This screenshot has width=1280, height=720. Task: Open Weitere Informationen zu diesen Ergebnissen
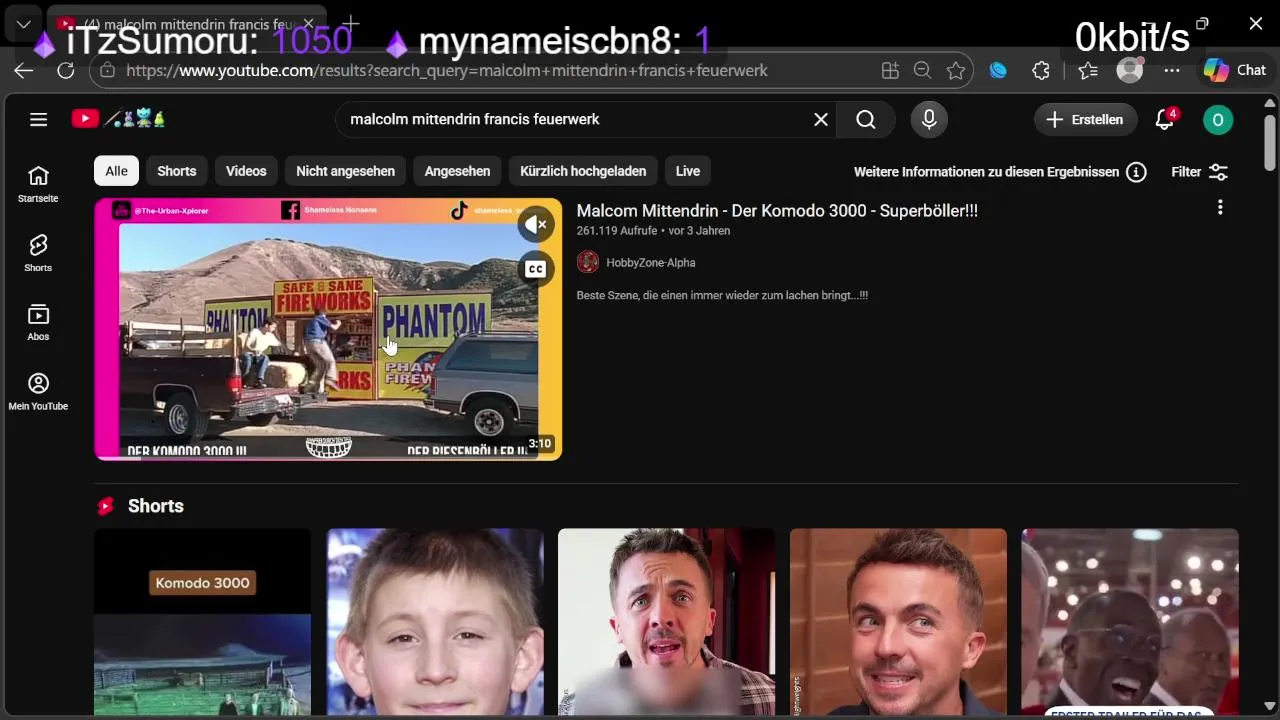coord(986,172)
